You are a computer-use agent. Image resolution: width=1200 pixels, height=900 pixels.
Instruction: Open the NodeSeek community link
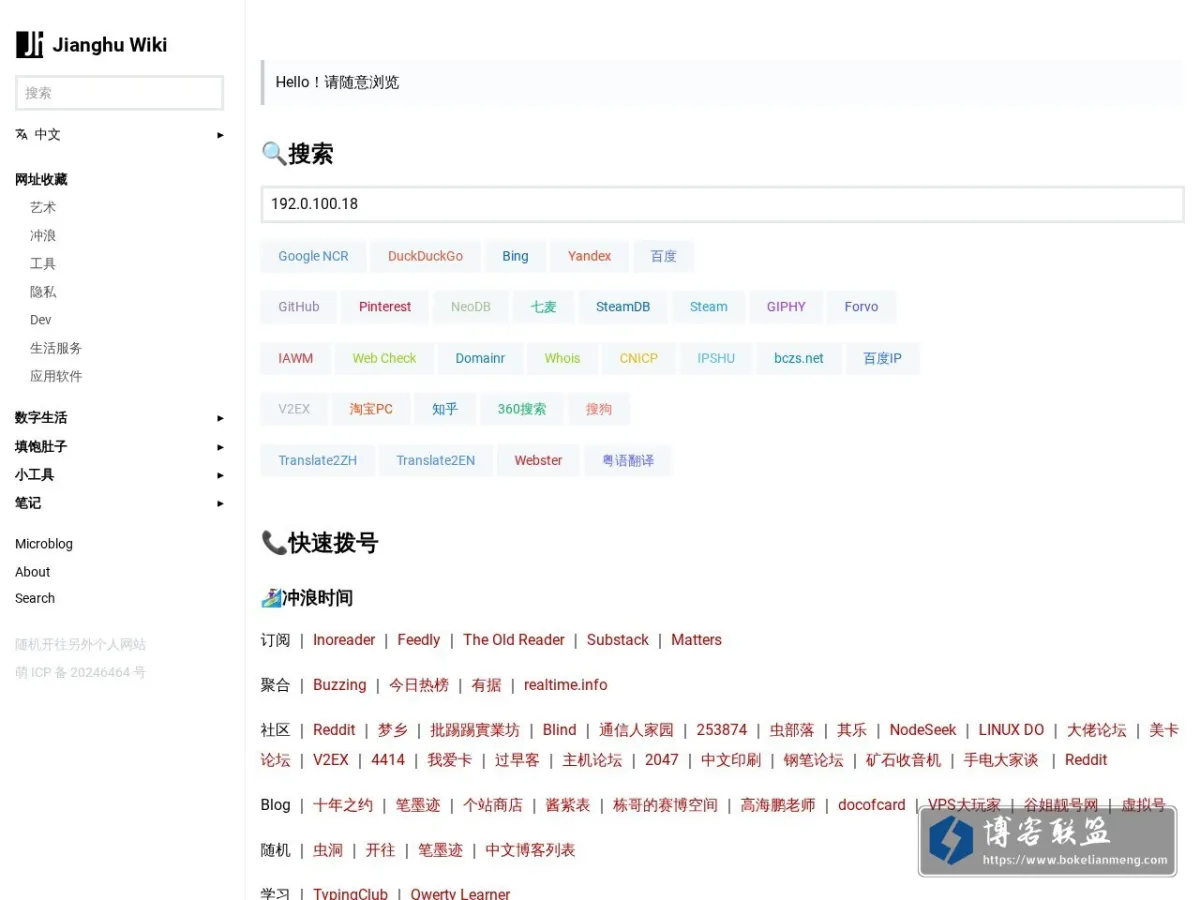923,730
